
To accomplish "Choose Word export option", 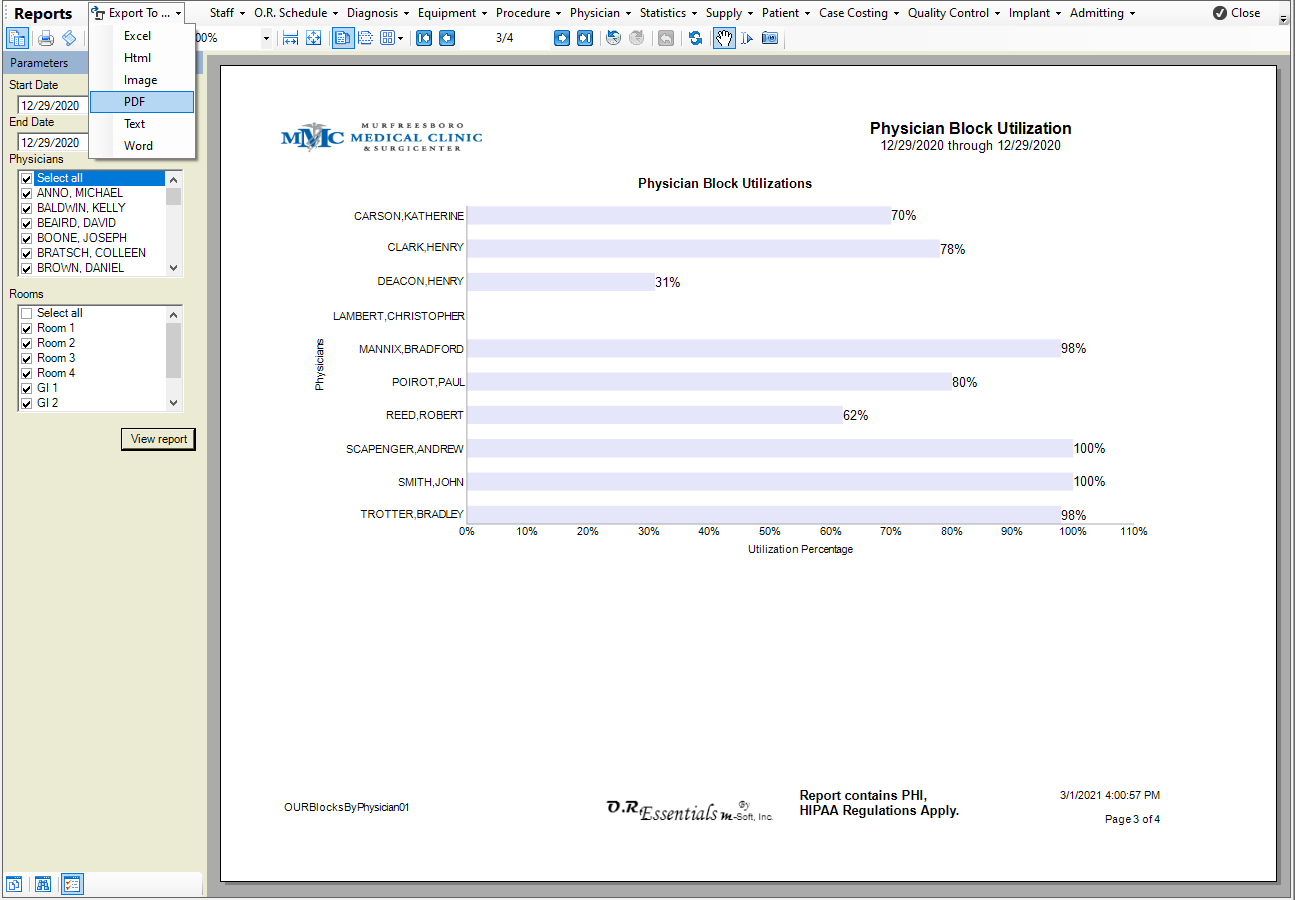I will [141, 146].
